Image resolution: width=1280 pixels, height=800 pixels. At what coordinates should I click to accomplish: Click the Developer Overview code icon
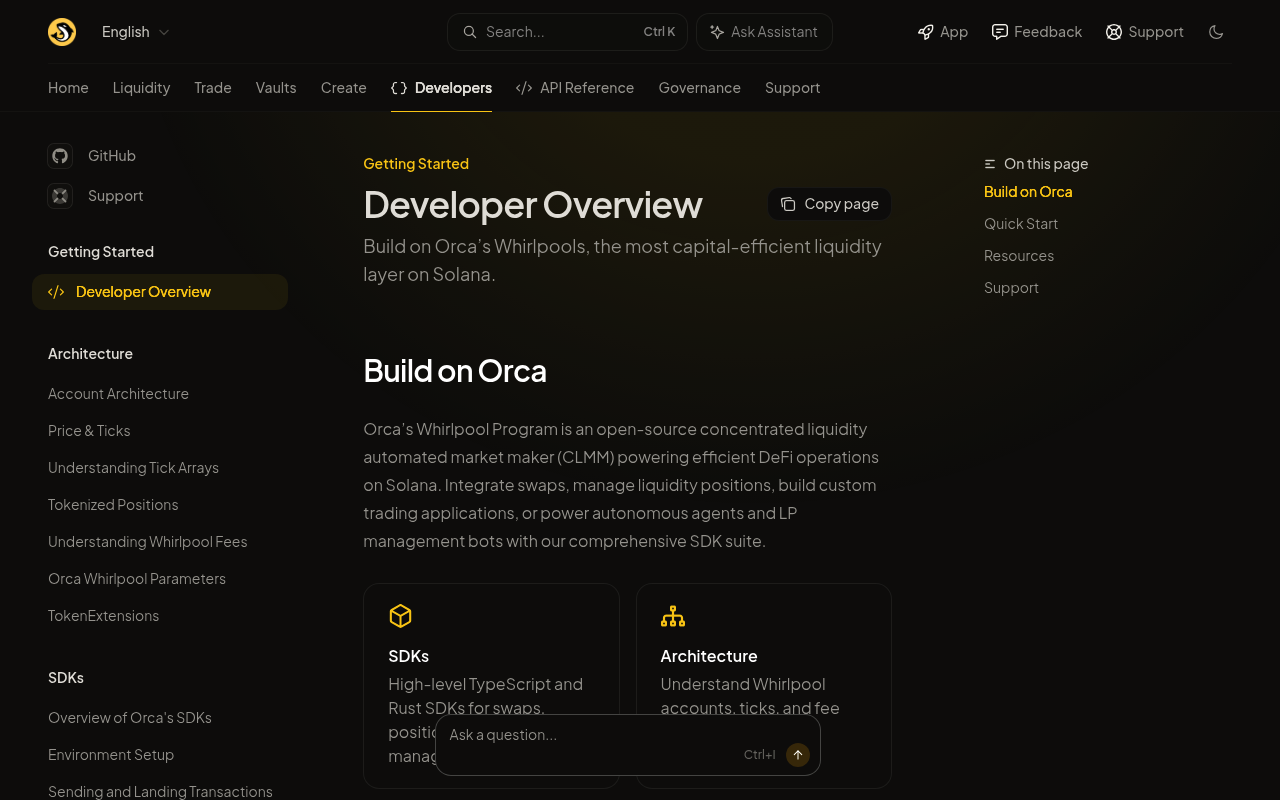click(x=56, y=292)
